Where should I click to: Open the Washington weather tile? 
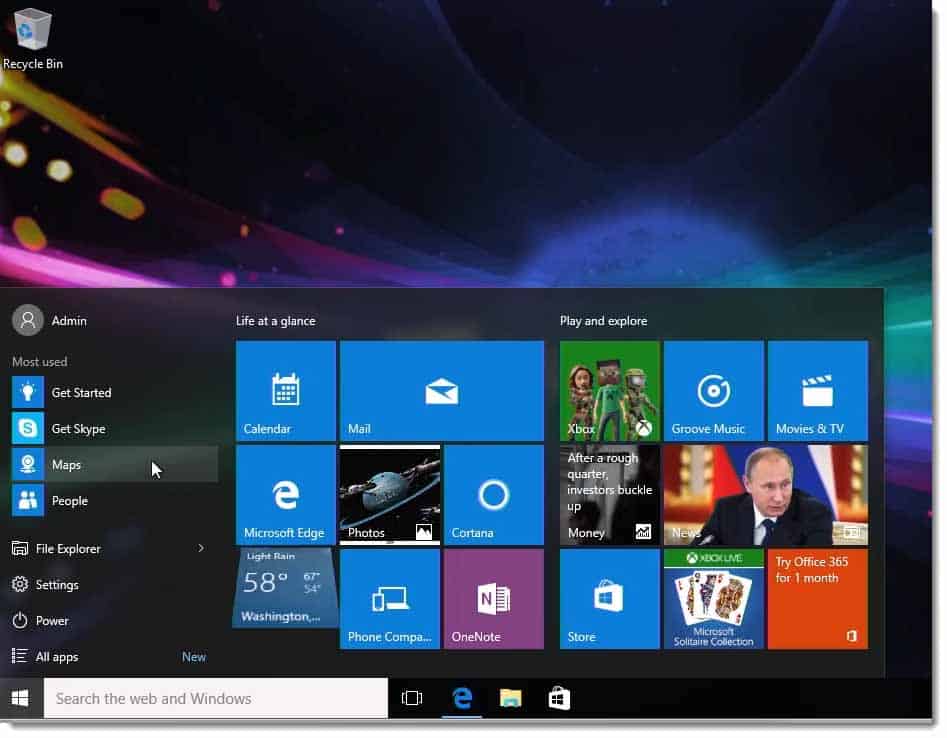(x=286, y=588)
